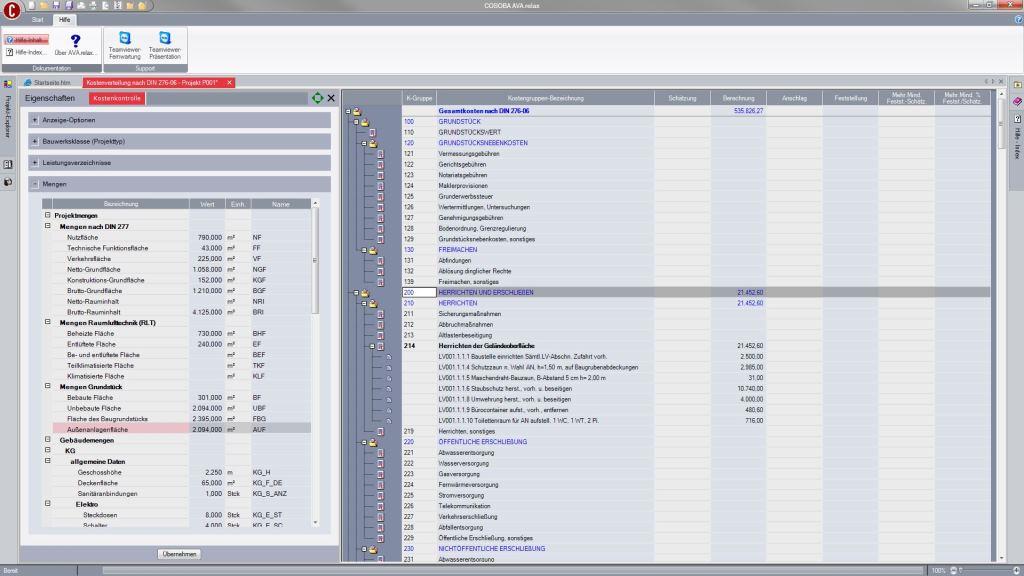
Task: Click the green arrows icon in Eigenschaften header
Action: click(x=317, y=98)
